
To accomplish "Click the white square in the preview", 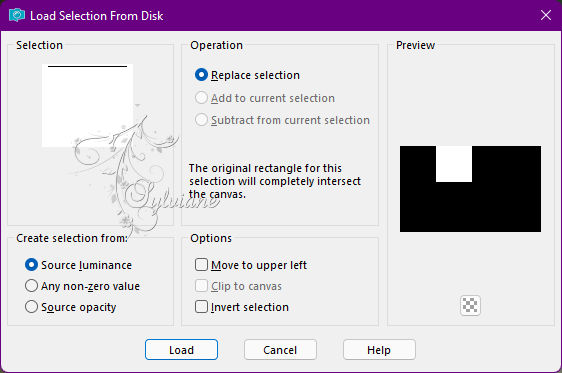I will point(454,164).
